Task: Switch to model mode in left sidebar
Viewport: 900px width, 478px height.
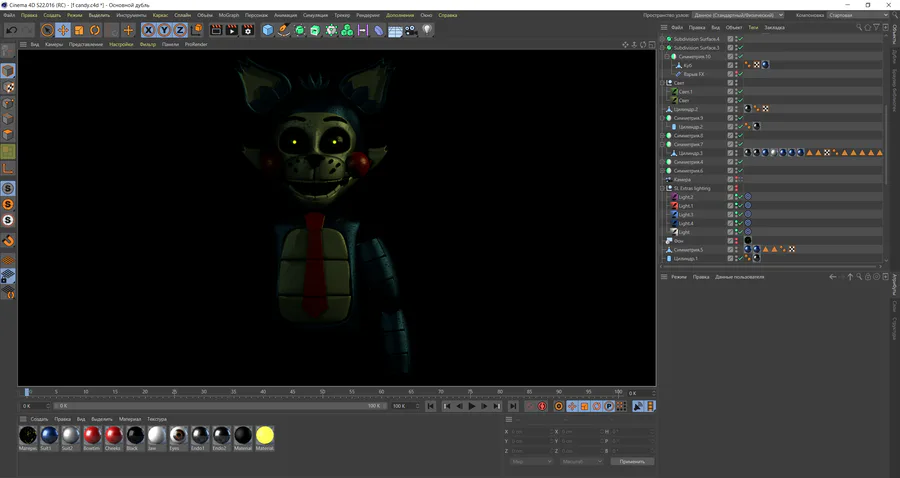Action: coord(8,71)
